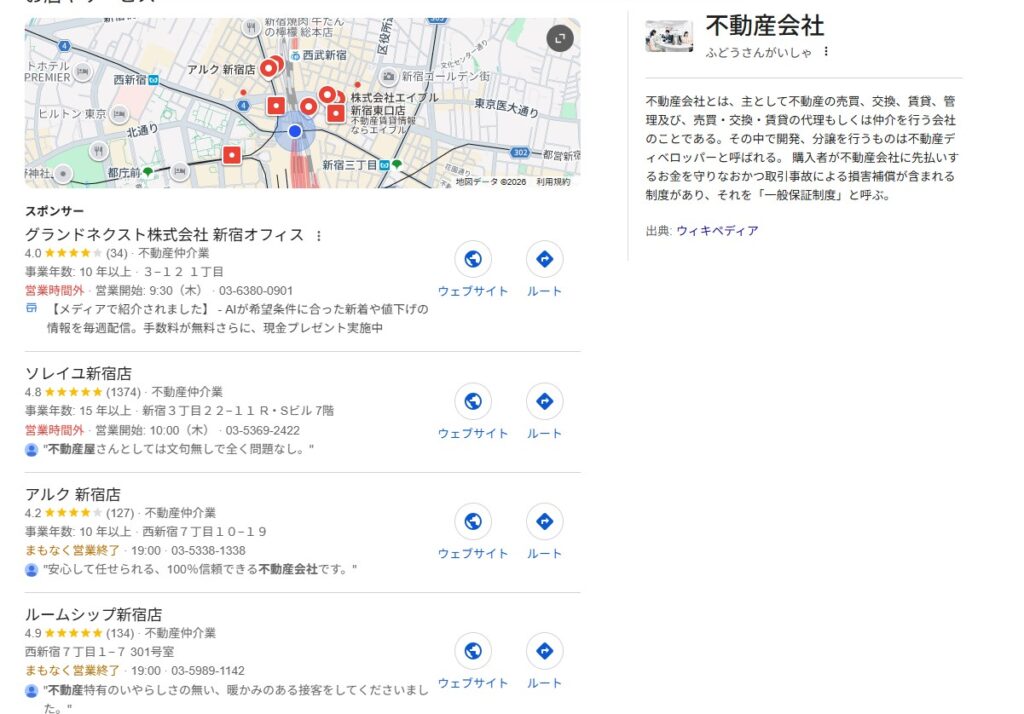The image size is (1024, 714).
Task: Open website icon for ルームシップ新宿店
Action: [x=473, y=652]
